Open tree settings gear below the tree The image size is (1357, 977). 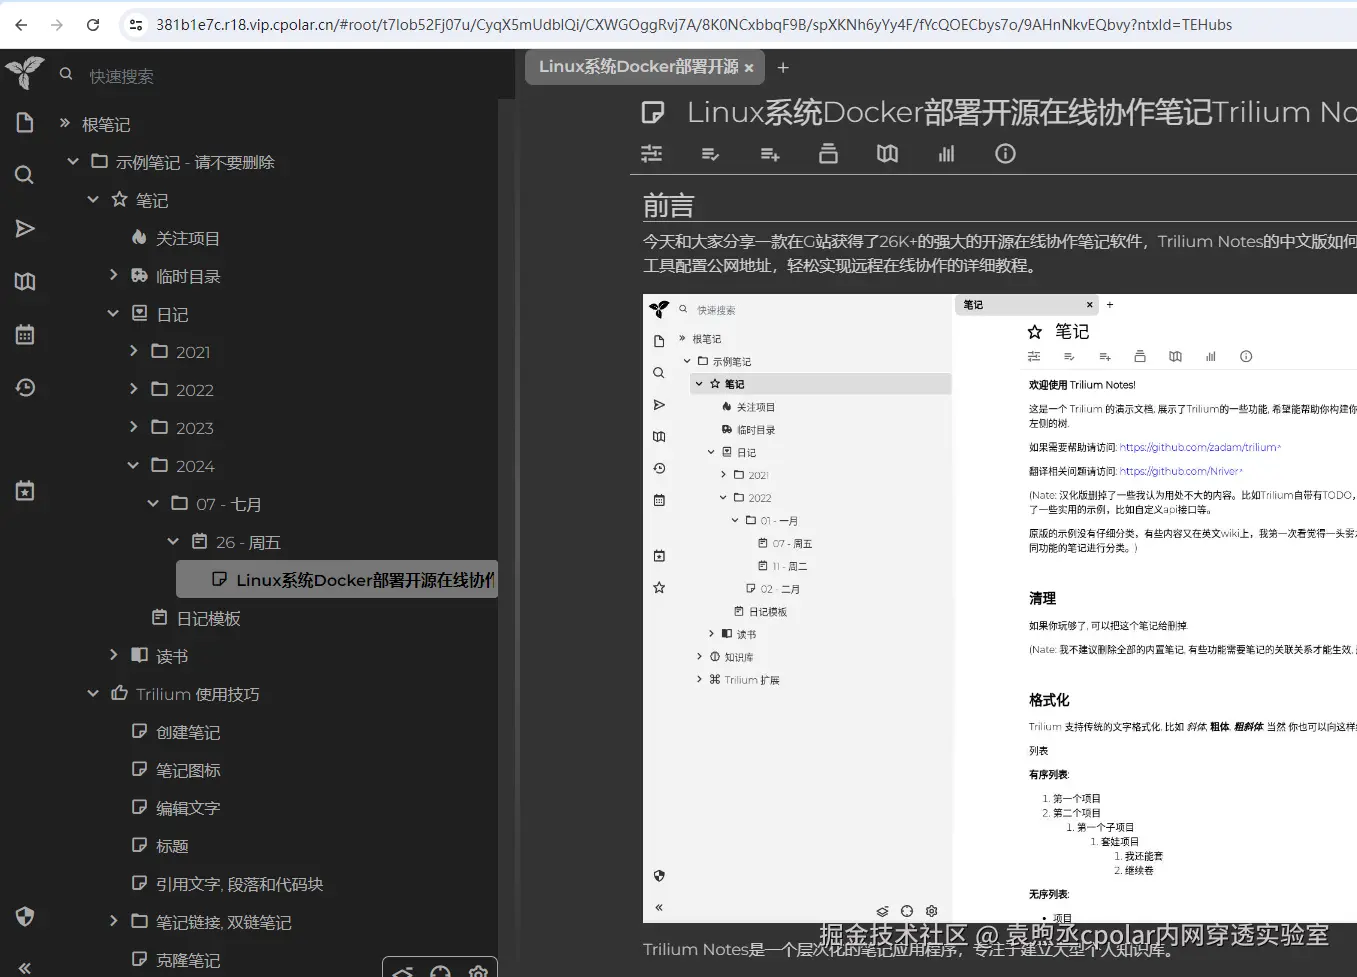[x=478, y=971]
